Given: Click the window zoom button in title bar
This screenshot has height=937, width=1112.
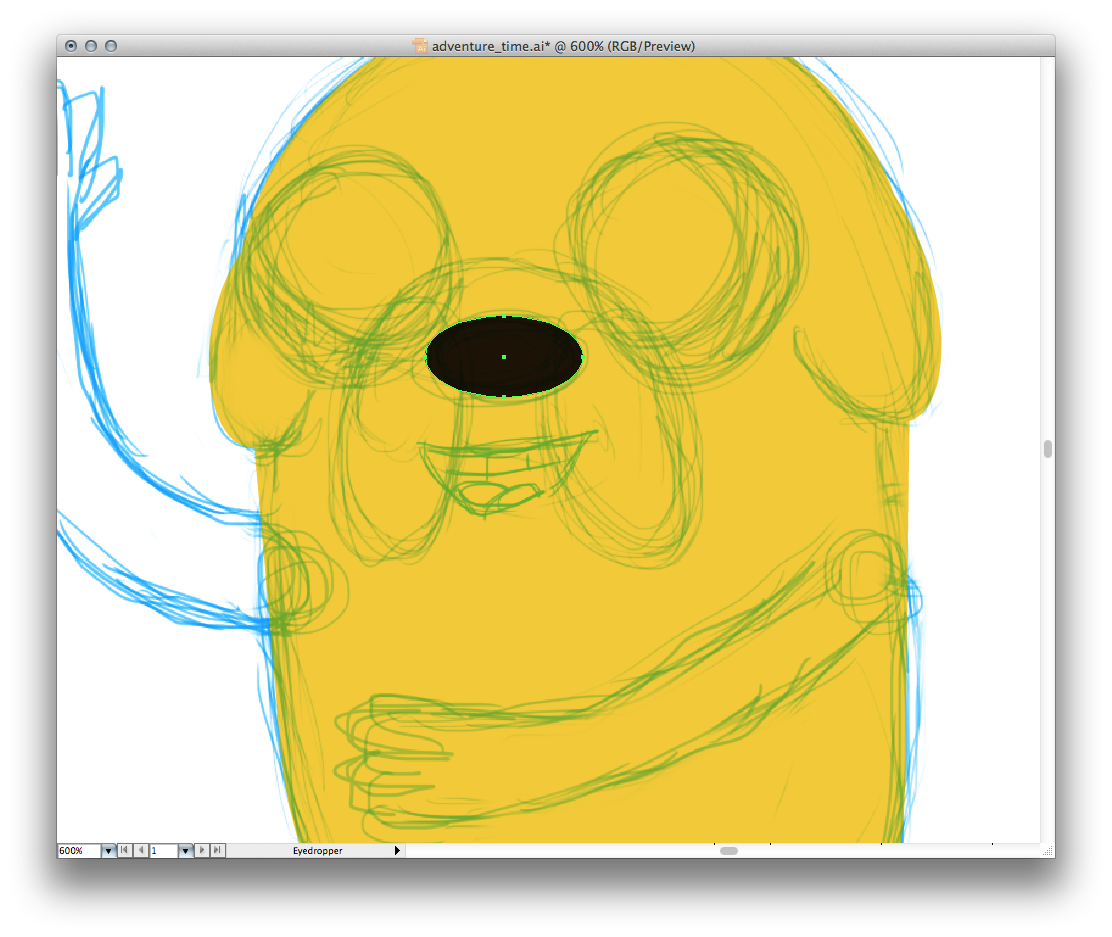Looking at the screenshot, I should [x=111, y=46].
